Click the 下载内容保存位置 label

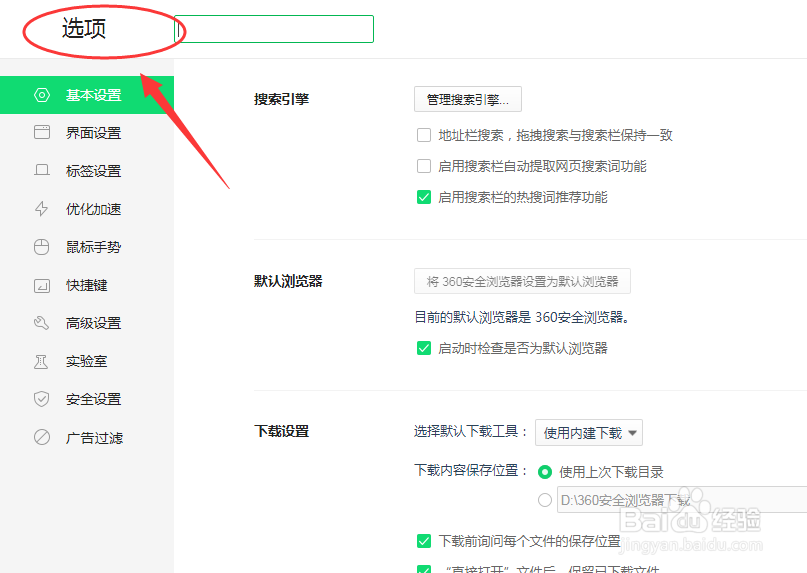pyautogui.click(x=471, y=471)
